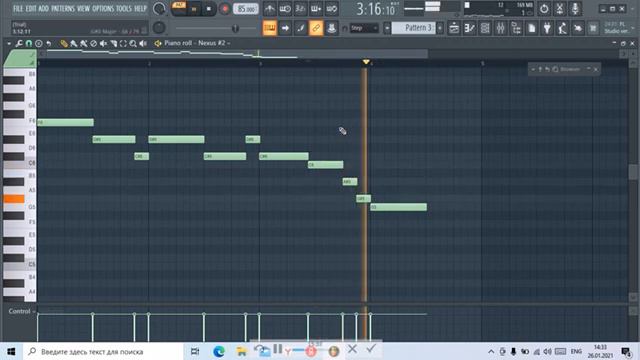Open the piano roll stamp tool
This screenshot has width=640, height=360.
point(38,43)
